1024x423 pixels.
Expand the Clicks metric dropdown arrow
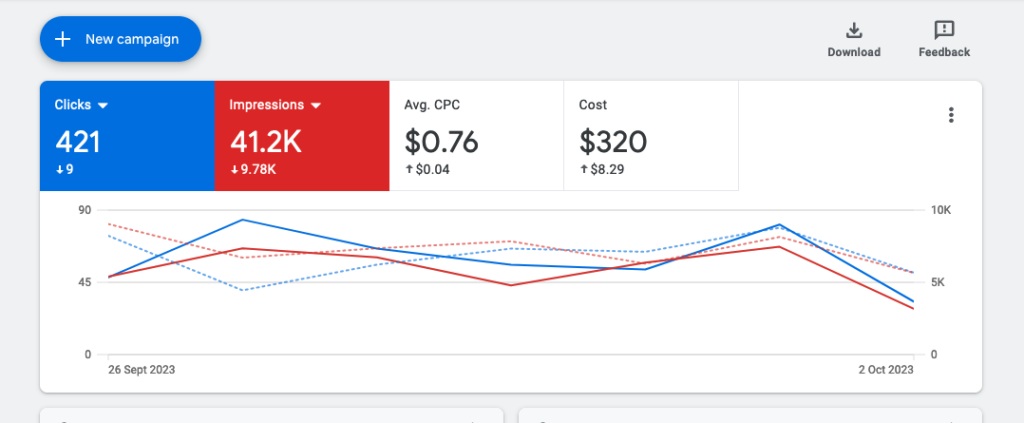[103, 105]
